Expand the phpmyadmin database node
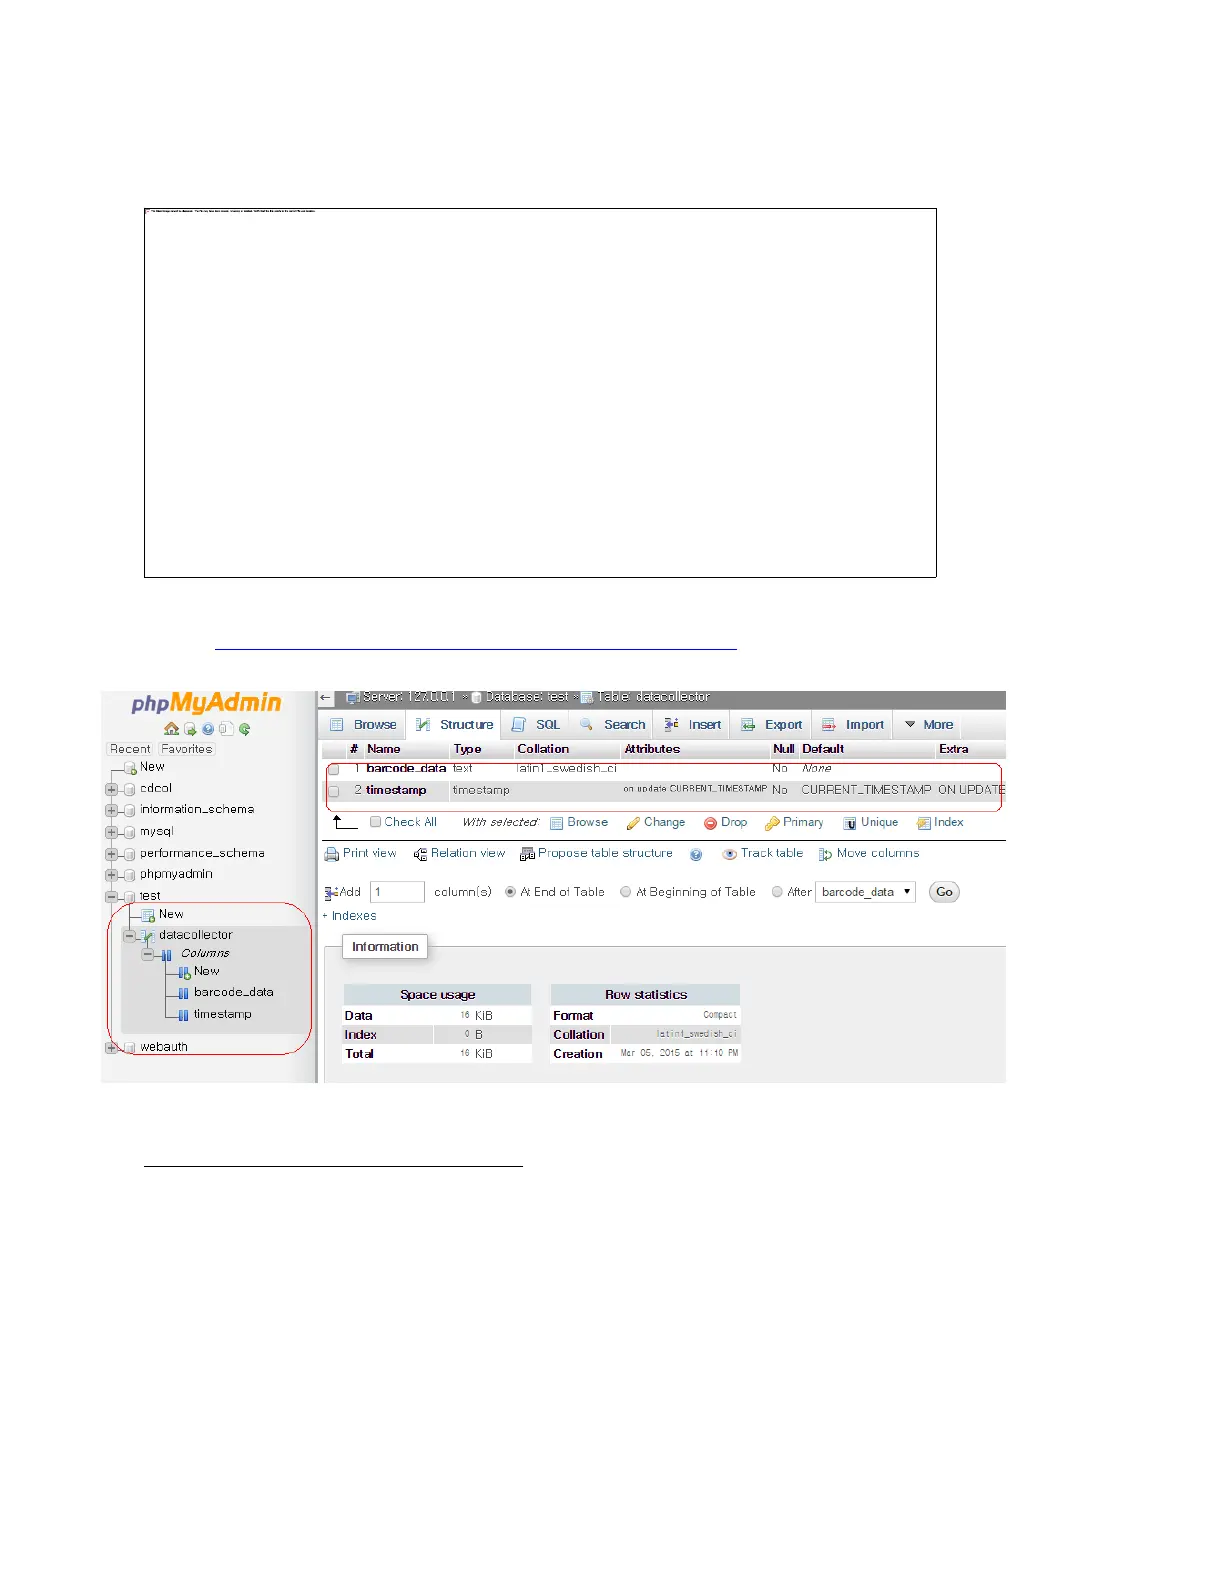Screen dimensions: 1224x1584 click(x=111, y=875)
